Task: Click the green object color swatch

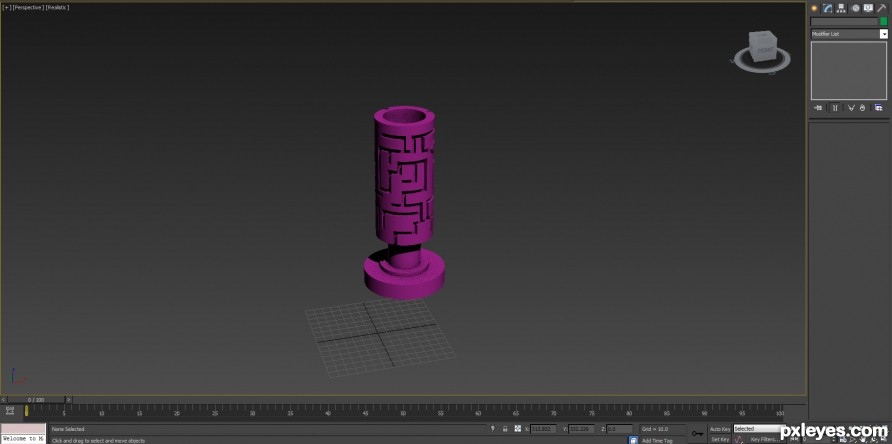Action: [x=883, y=21]
